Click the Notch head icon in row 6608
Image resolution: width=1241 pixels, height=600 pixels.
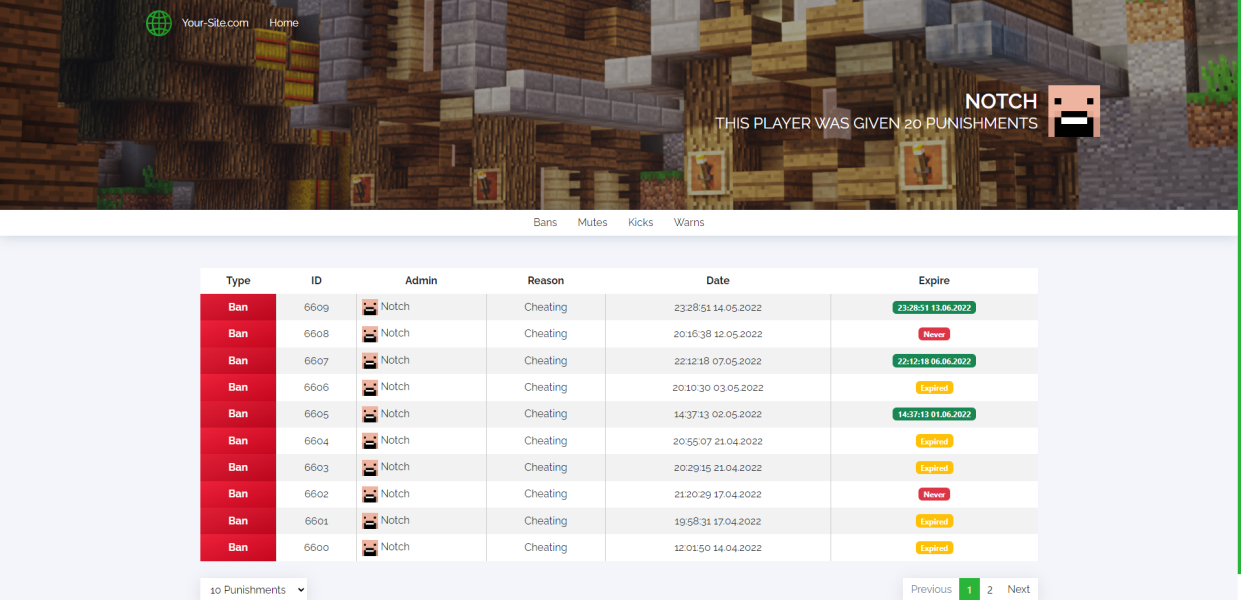pyautogui.click(x=370, y=334)
